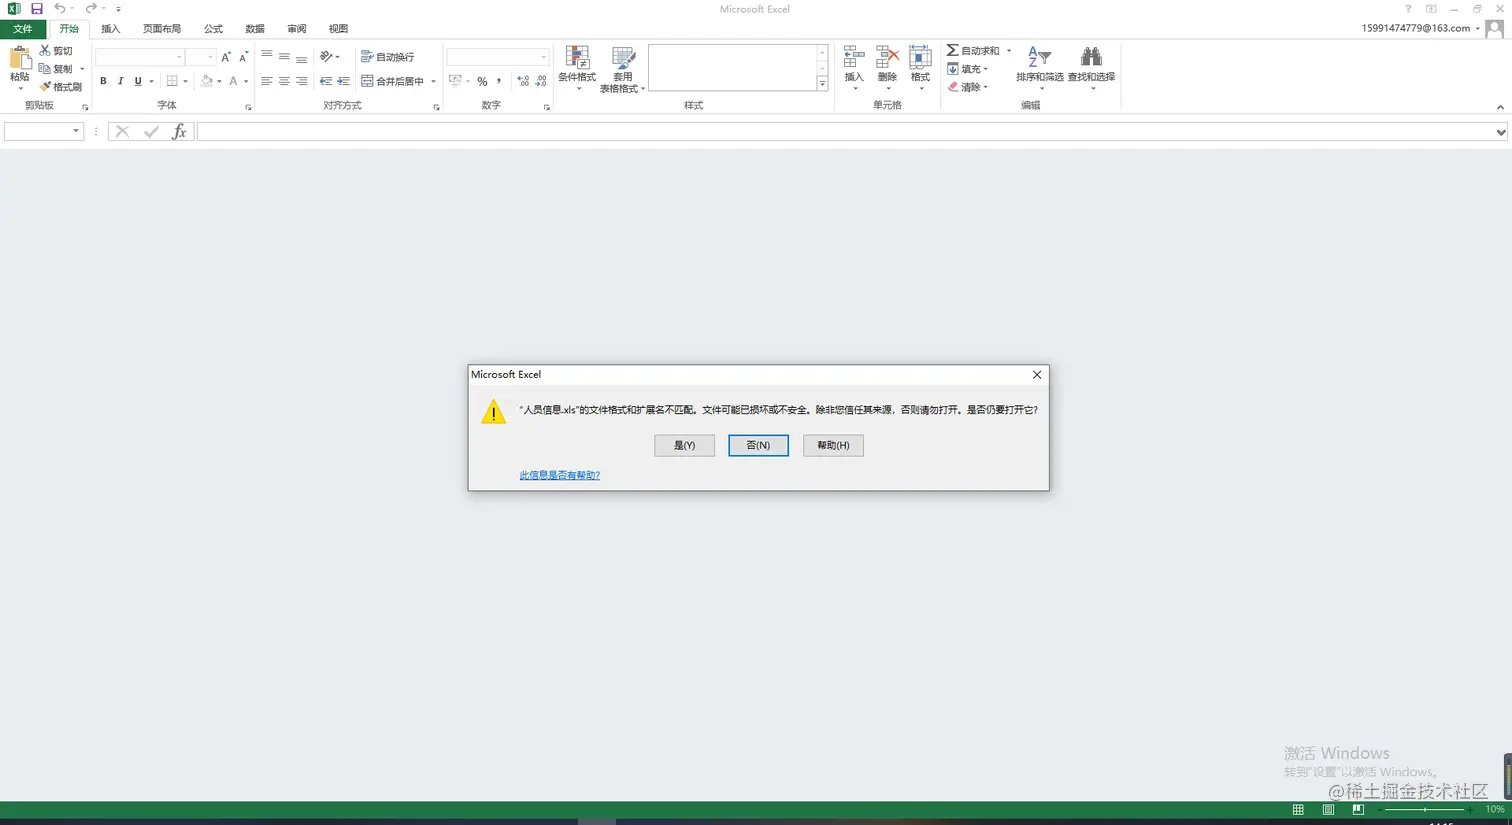Screen dimensions: 1512x825
Task: Click Yes 是(Y) in the dialog
Action: [x=684, y=445]
